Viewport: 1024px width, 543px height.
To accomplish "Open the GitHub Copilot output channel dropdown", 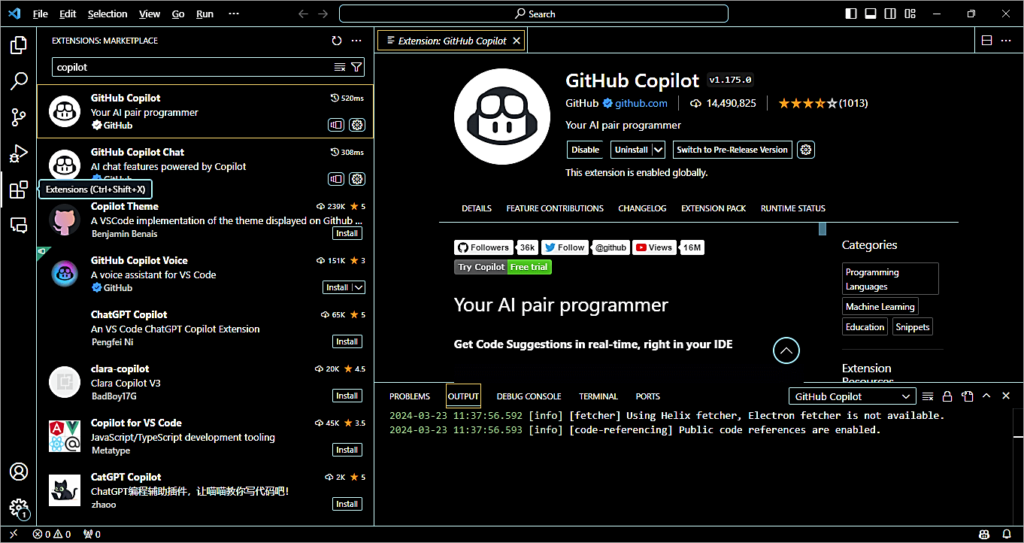I will (x=851, y=396).
